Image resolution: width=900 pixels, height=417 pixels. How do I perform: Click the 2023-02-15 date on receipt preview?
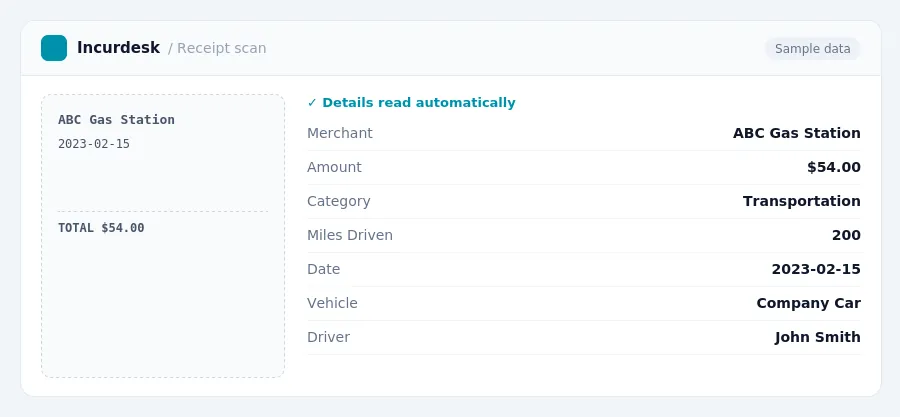coord(94,144)
